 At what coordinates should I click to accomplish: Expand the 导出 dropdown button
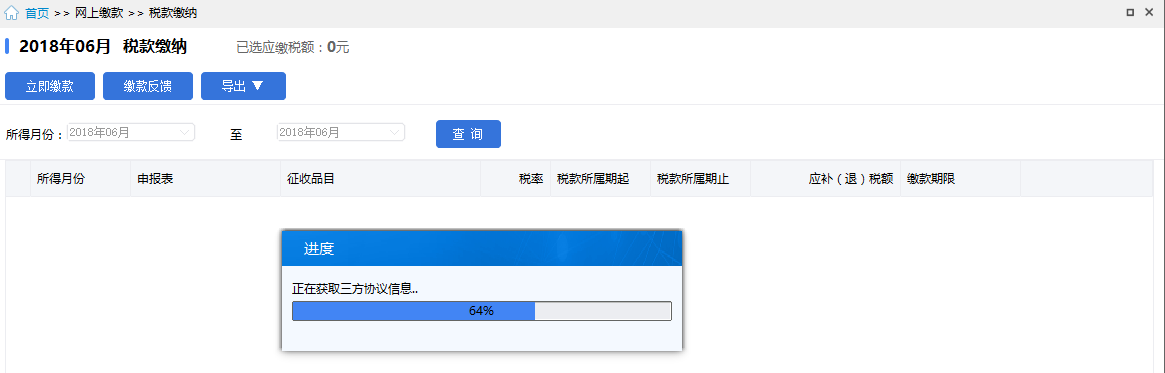coord(243,86)
